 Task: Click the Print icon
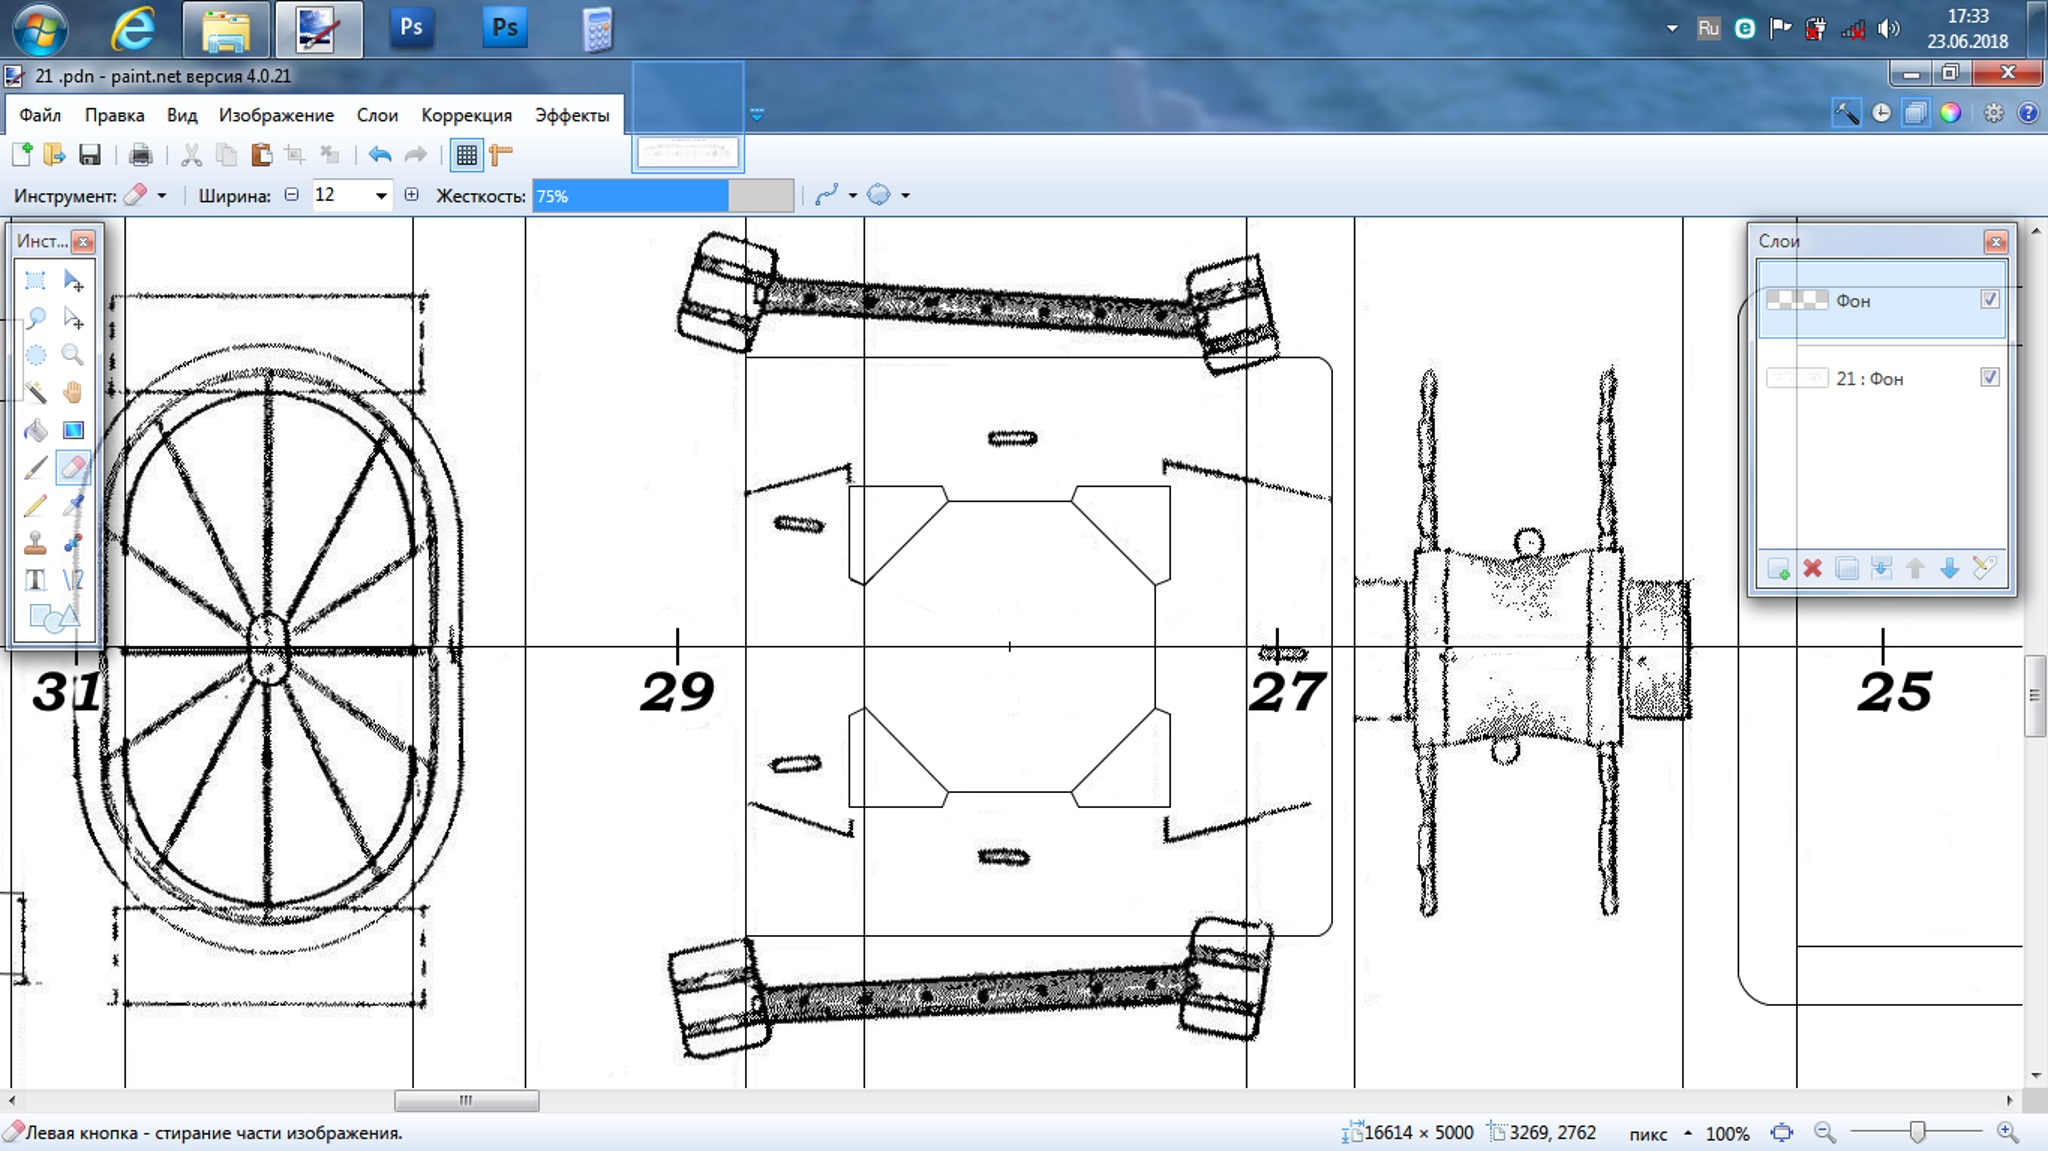pos(140,154)
